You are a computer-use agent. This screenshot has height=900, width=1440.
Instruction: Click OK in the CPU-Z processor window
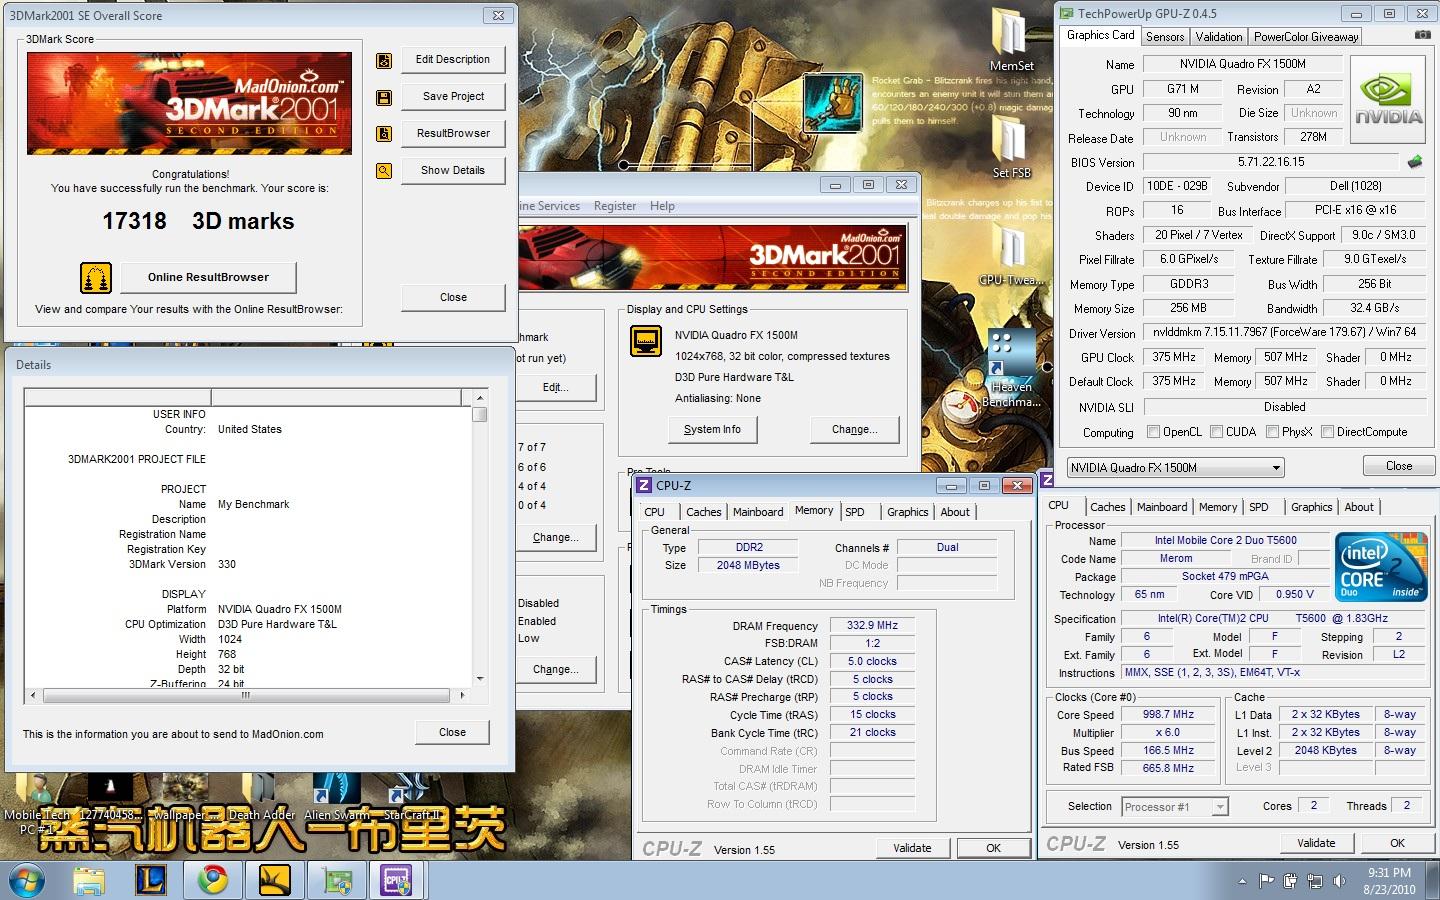(1397, 843)
